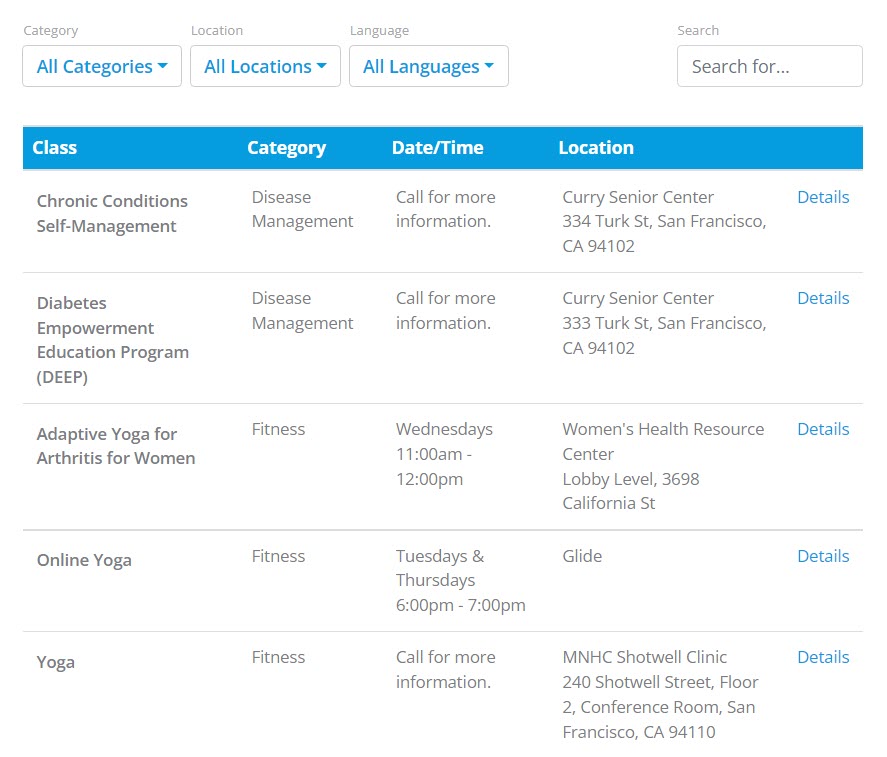Viewport: 887px width, 757px height.
Task: Select the Diabetes Empowerment Education Program title
Action: (x=112, y=340)
